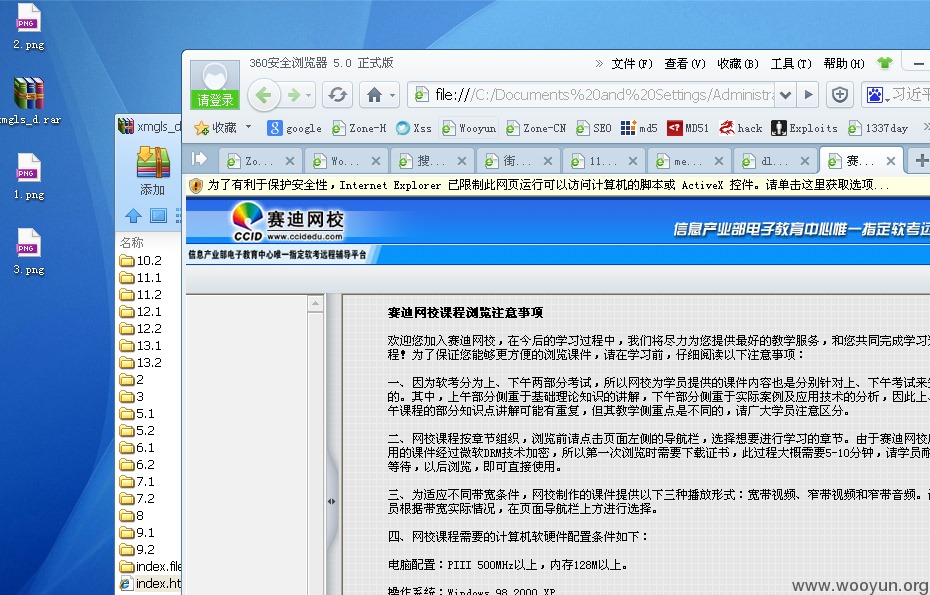The width and height of the screenshot is (930, 595).
Task: Select index.files folder in archive list
Action: (151, 567)
